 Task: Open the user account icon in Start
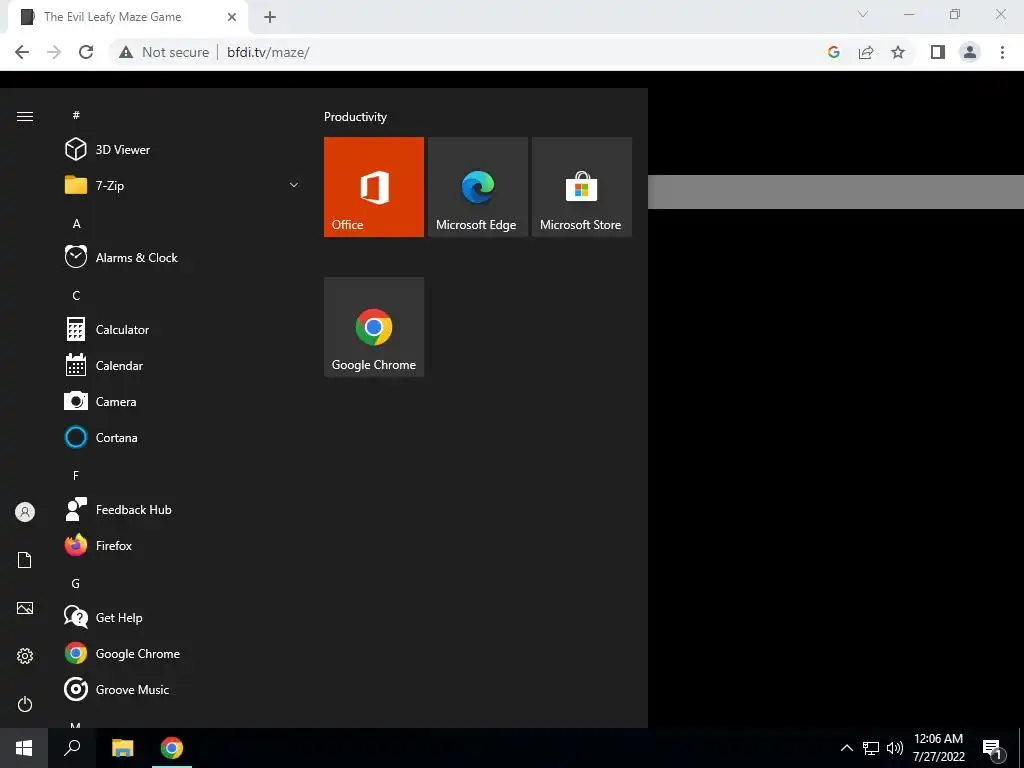[25, 512]
